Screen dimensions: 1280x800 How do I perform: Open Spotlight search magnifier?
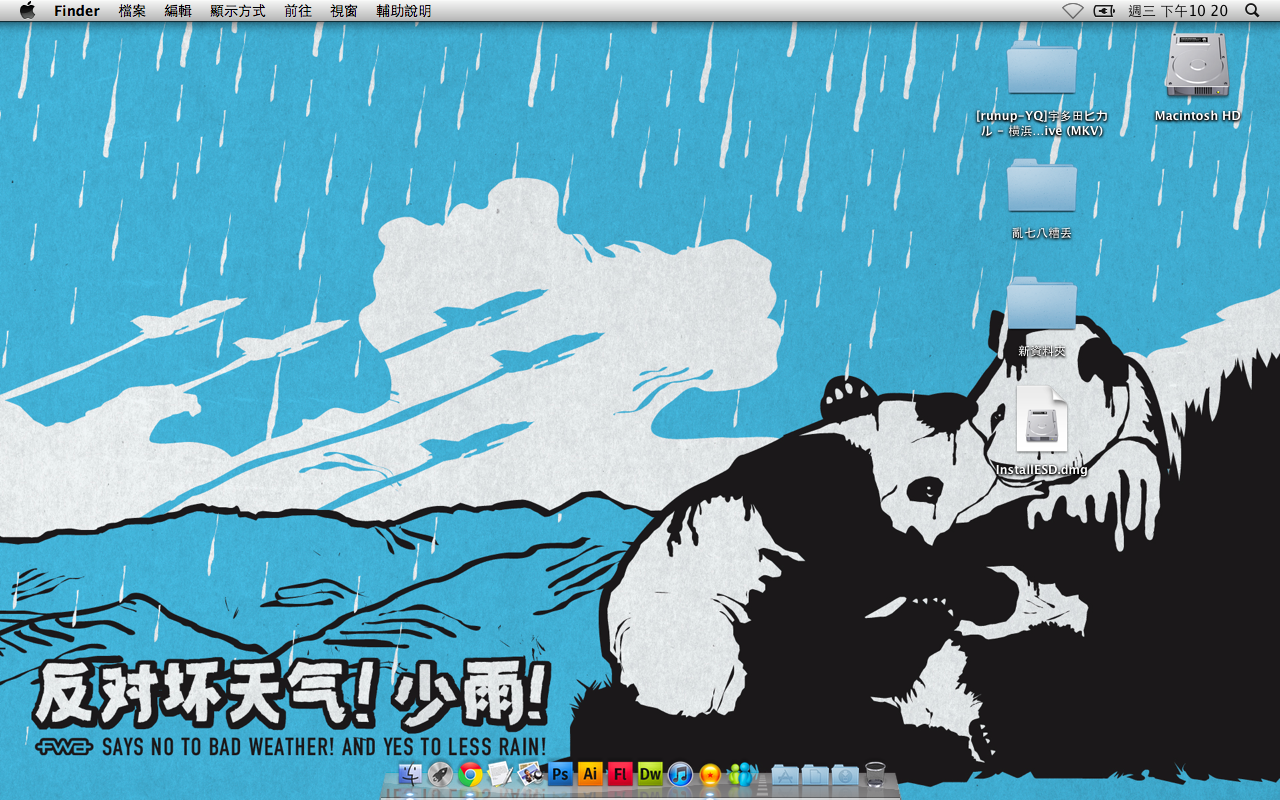1252,11
